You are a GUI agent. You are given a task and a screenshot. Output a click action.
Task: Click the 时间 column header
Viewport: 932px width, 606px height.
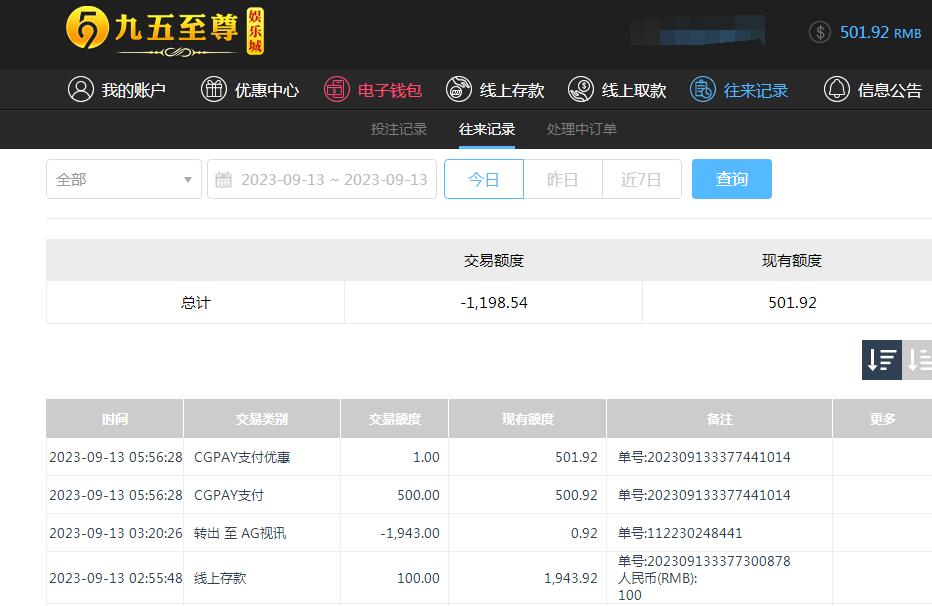point(115,419)
